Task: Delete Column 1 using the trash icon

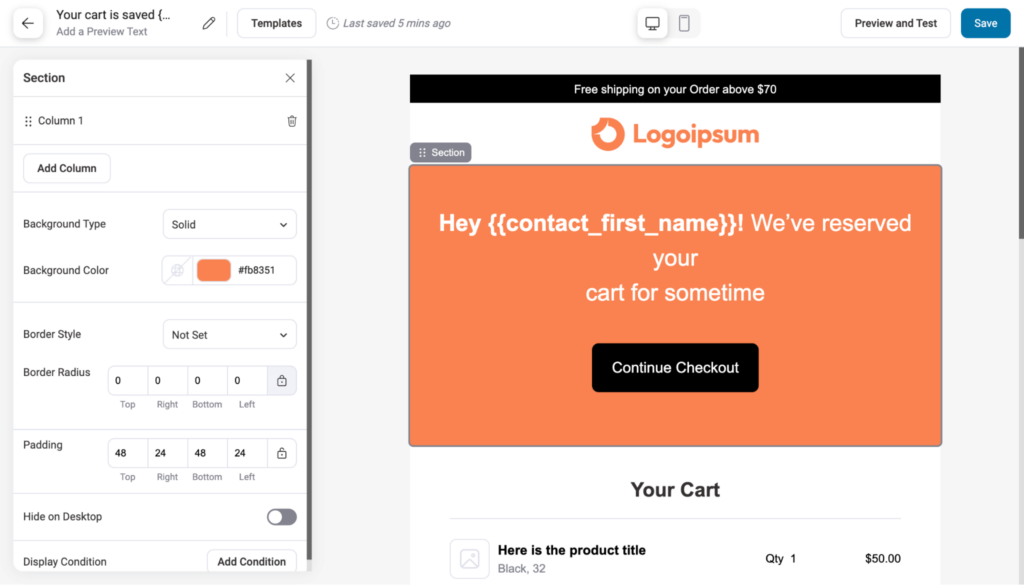Action: [291, 120]
